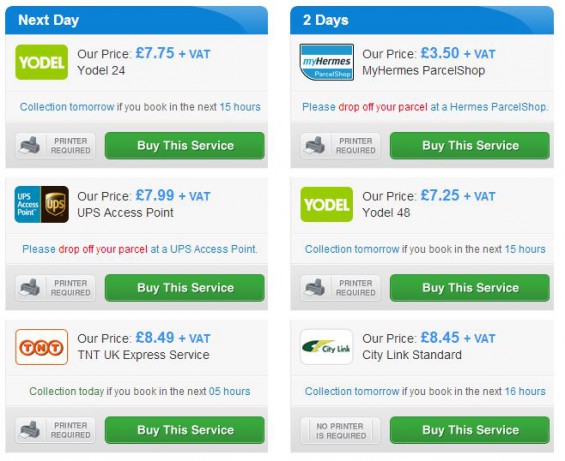Click the City Link logo
This screenshot has width=565, height=461.
(326, 347)
